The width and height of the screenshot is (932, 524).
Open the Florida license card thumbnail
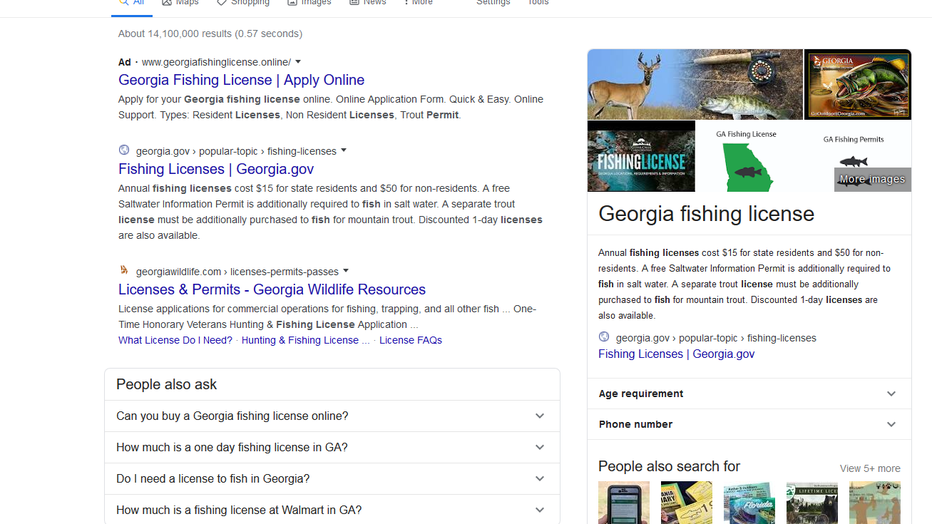749,503
